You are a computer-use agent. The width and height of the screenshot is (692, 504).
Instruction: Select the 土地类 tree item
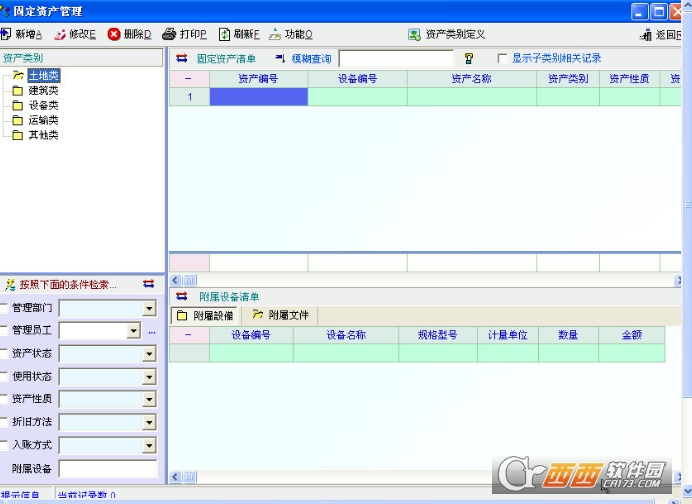point(43,75)
